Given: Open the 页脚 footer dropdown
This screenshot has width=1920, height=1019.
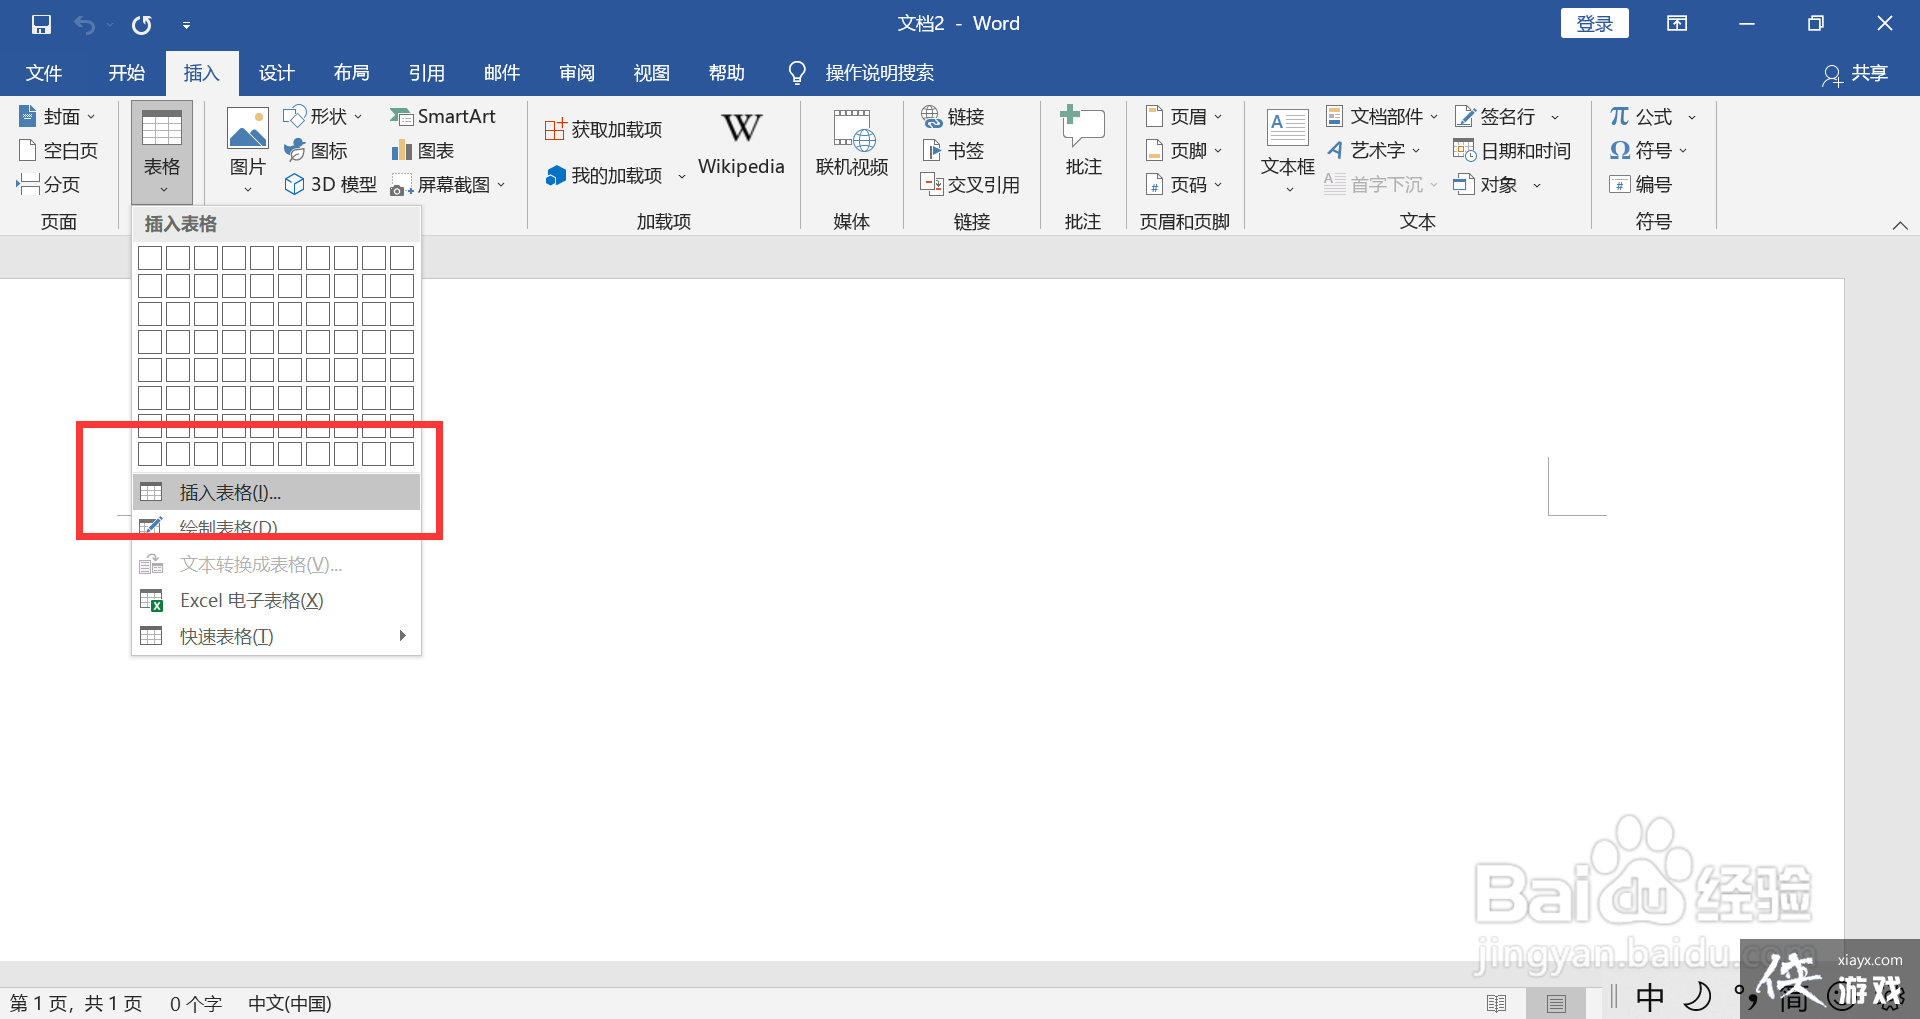Looking at the screenshot, I should tap(1184, 151).
